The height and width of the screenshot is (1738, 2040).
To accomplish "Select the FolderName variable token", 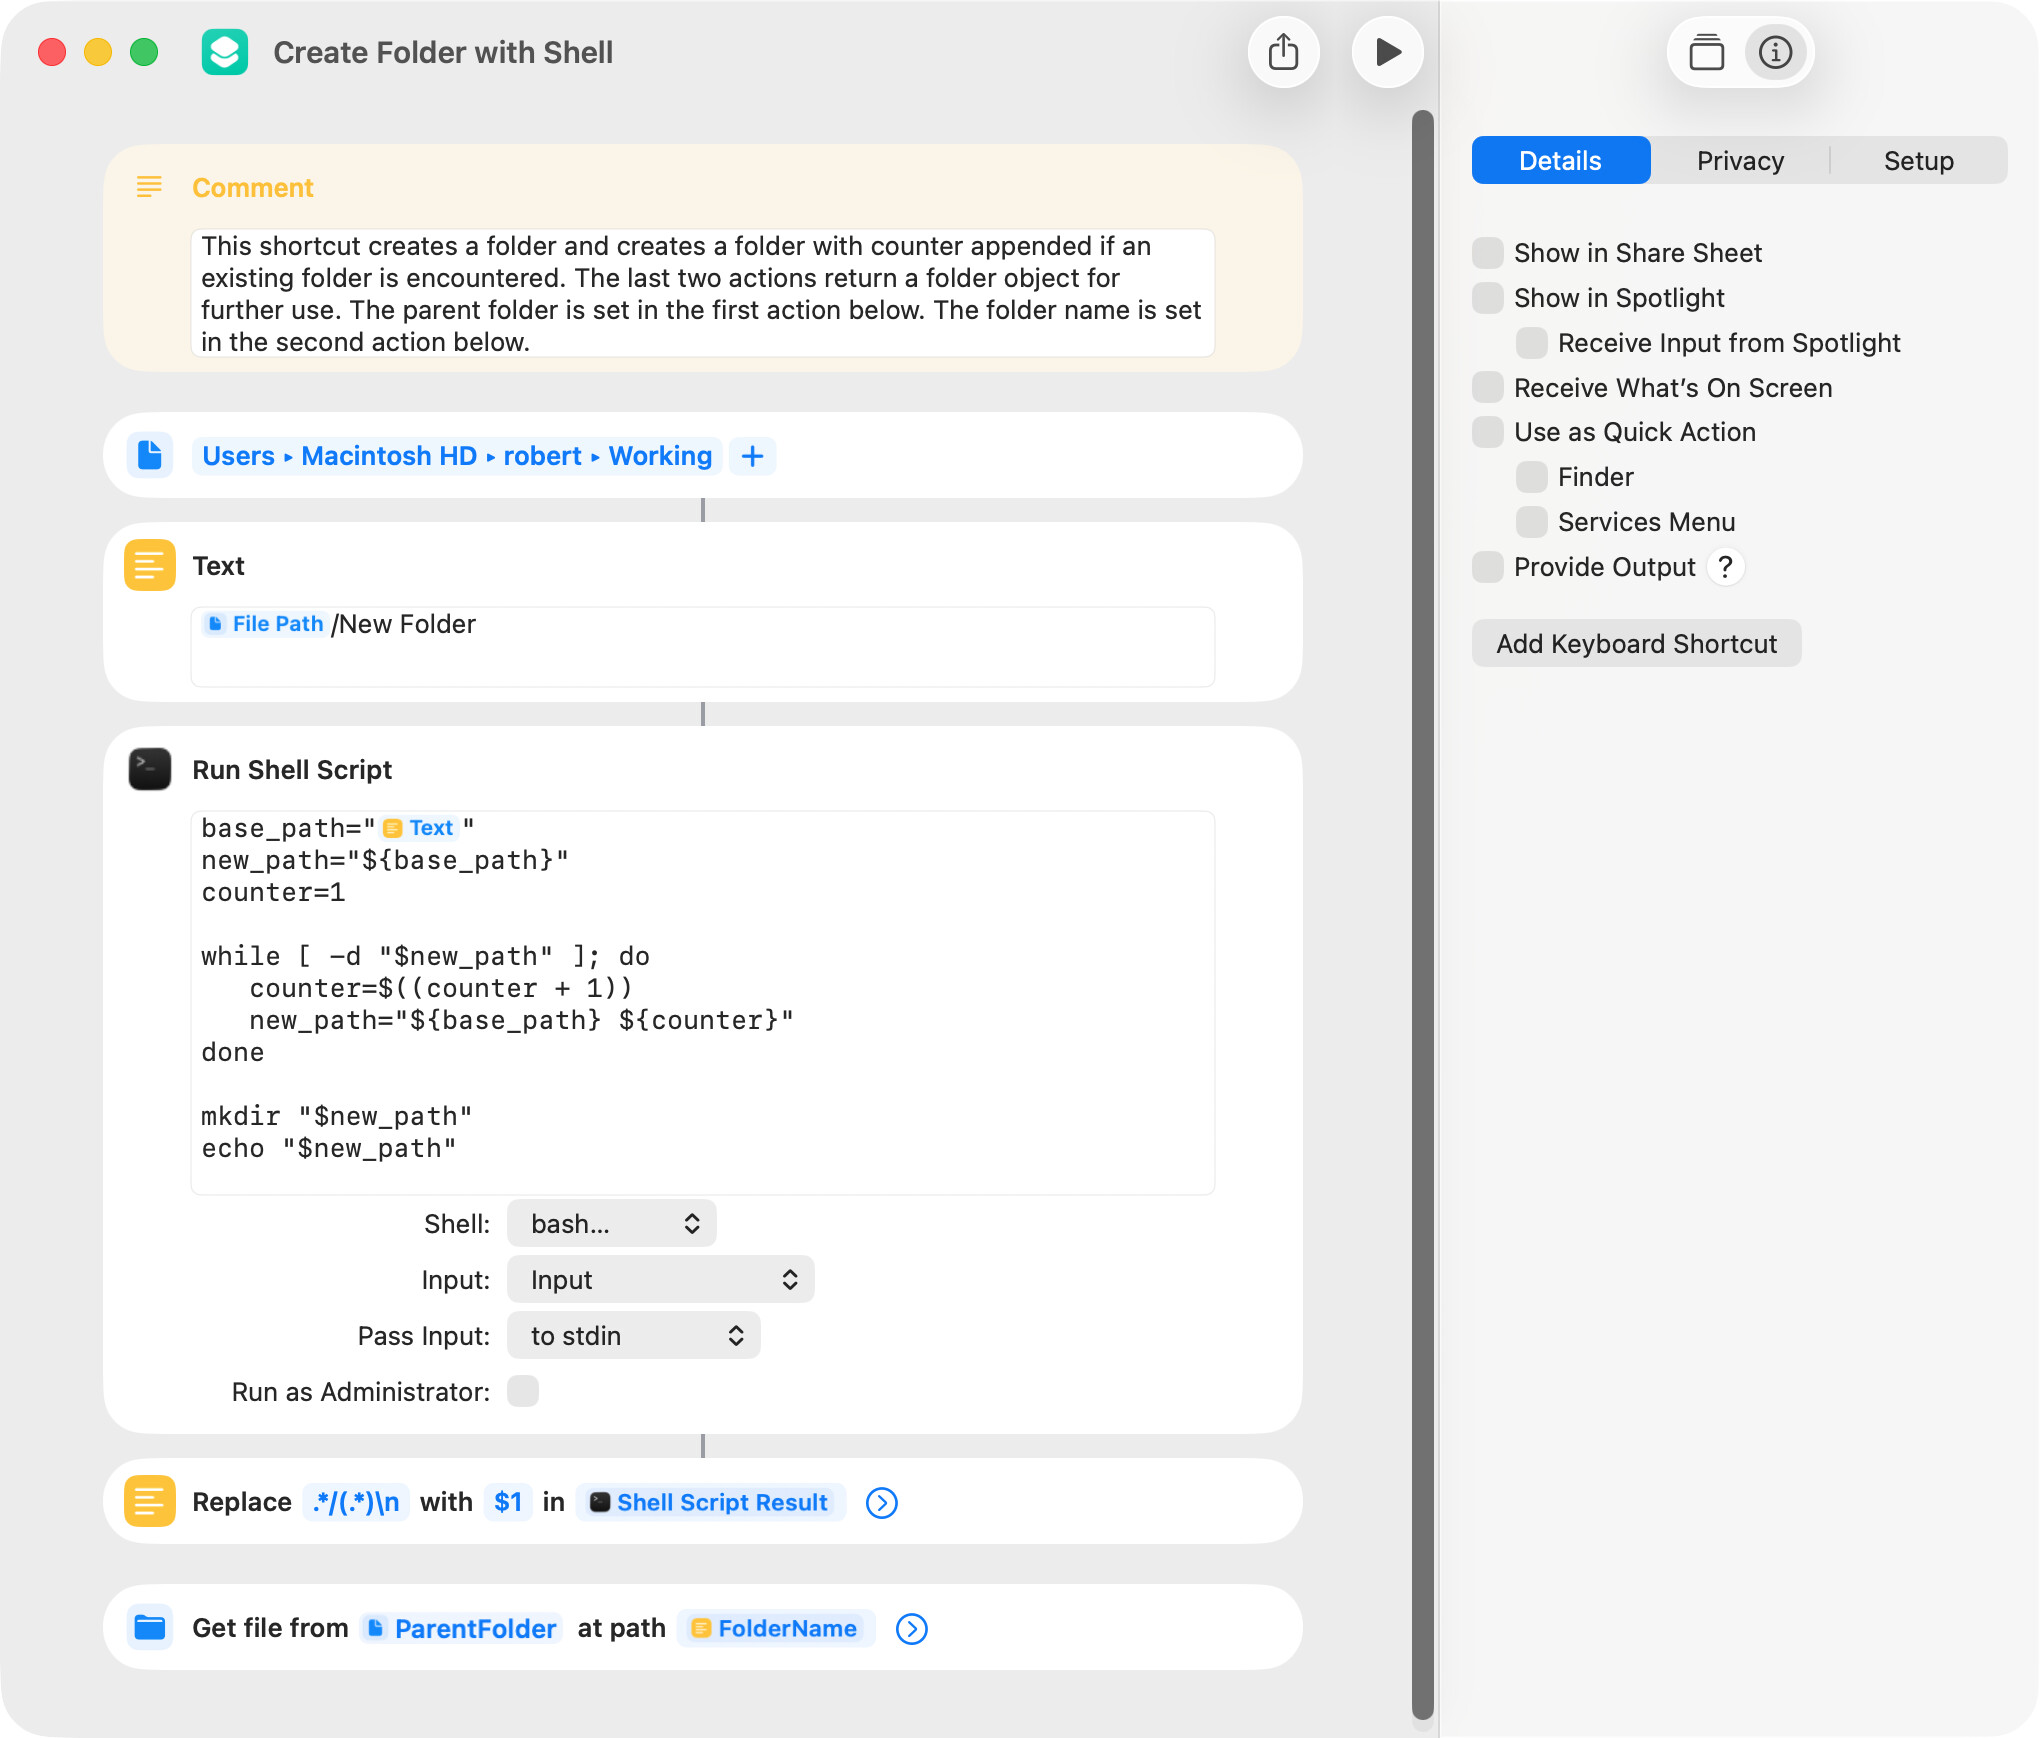I will tap(775, 1628).
